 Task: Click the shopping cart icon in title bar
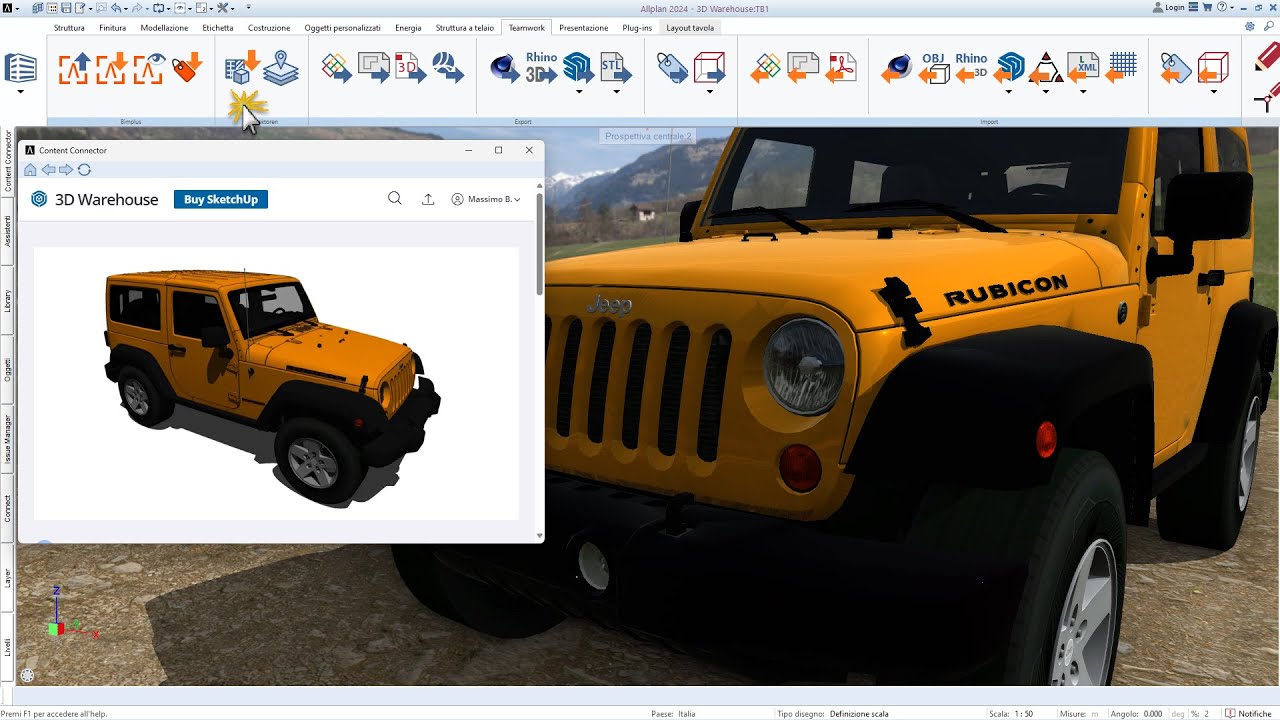click(1206, 7)
